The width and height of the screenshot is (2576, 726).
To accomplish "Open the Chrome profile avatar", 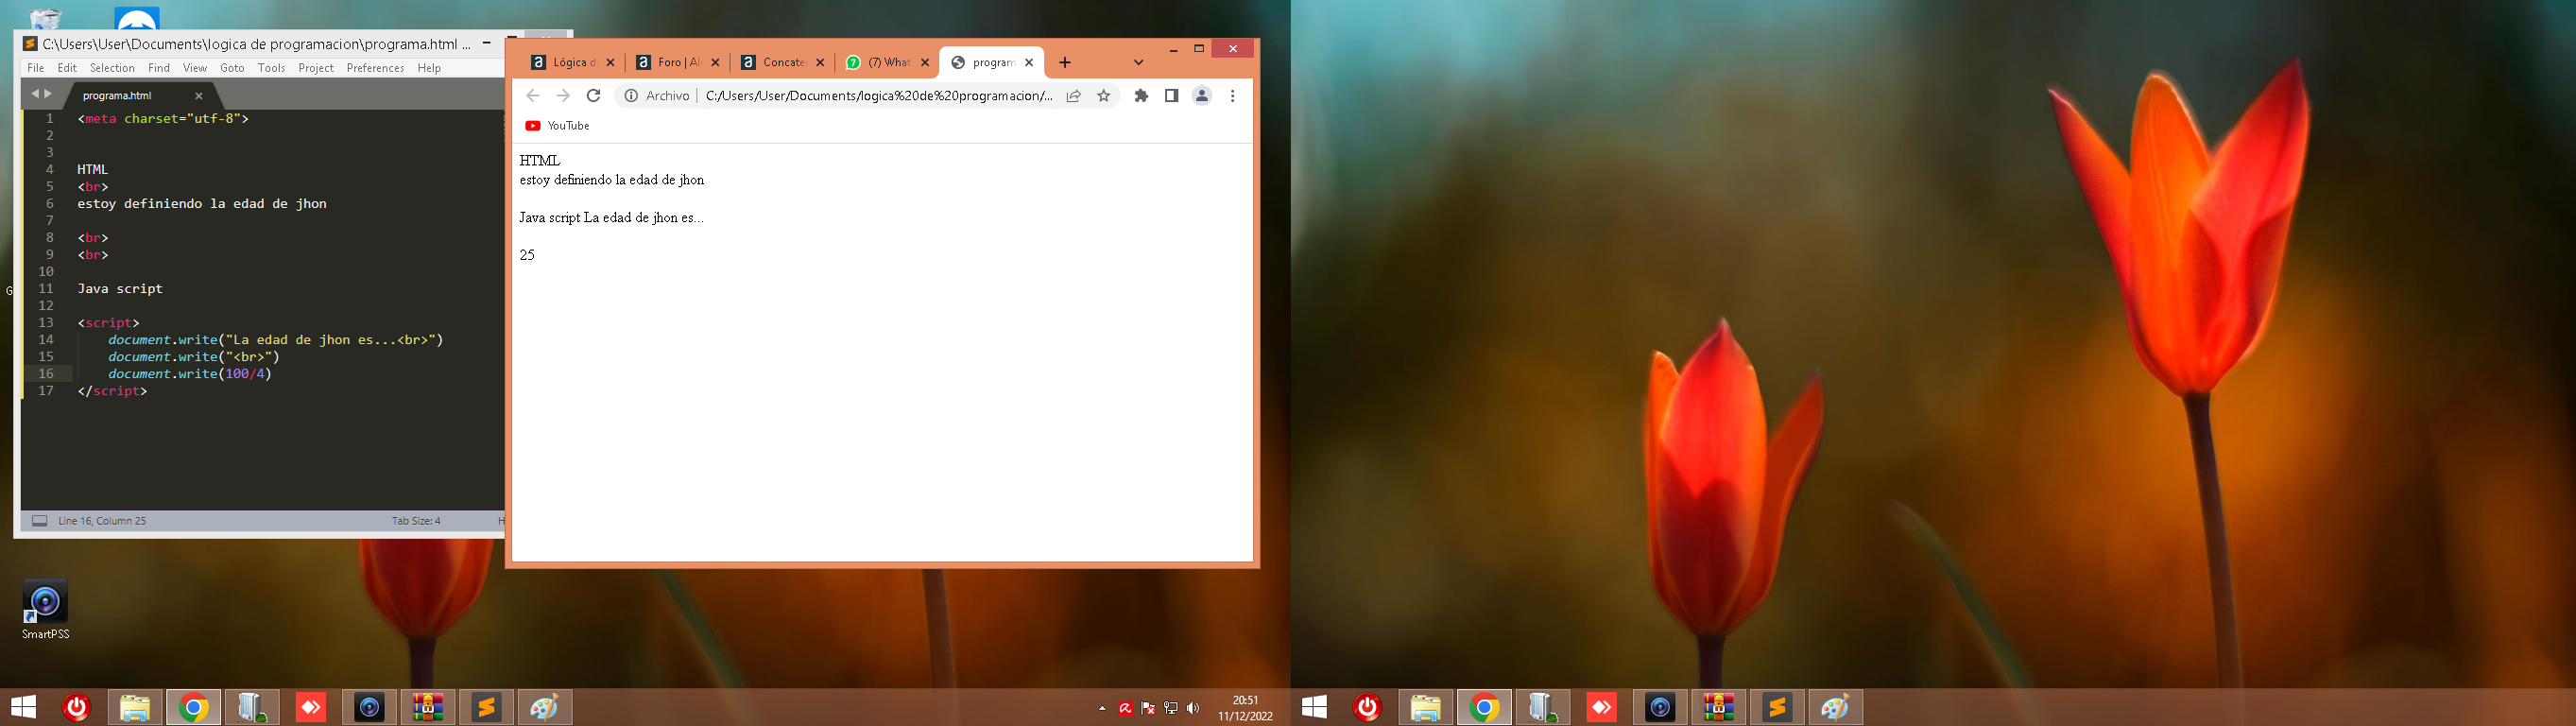I will [1202, 96].
